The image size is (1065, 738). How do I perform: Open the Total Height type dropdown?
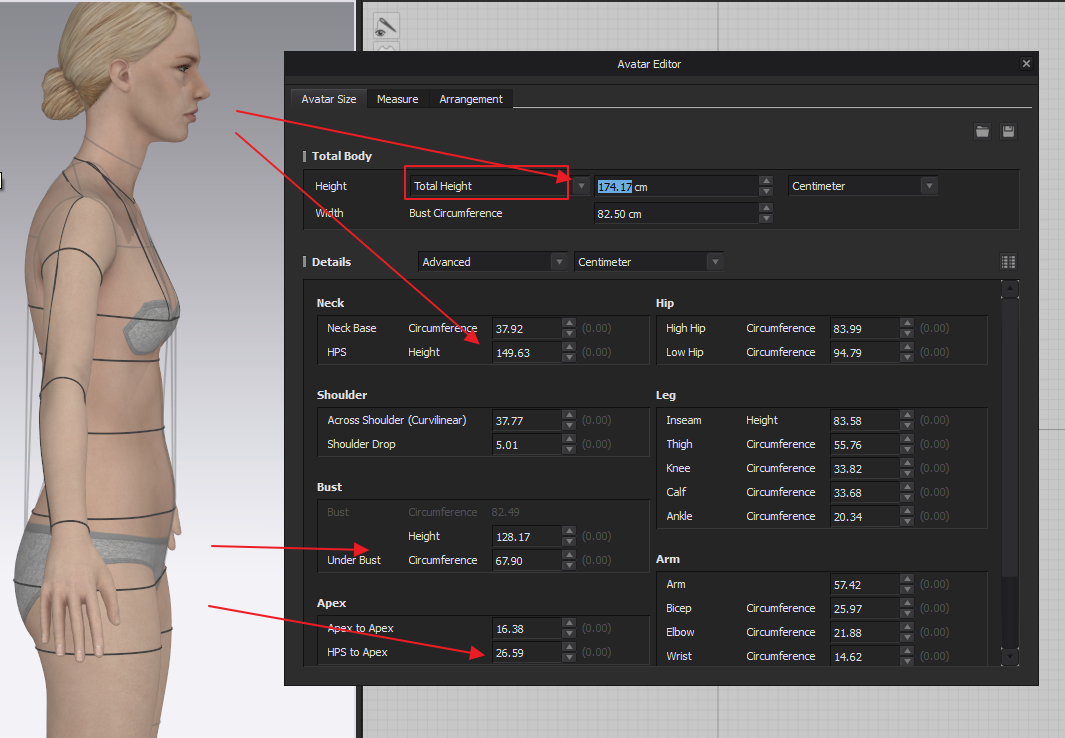click(x=499, y=185)
